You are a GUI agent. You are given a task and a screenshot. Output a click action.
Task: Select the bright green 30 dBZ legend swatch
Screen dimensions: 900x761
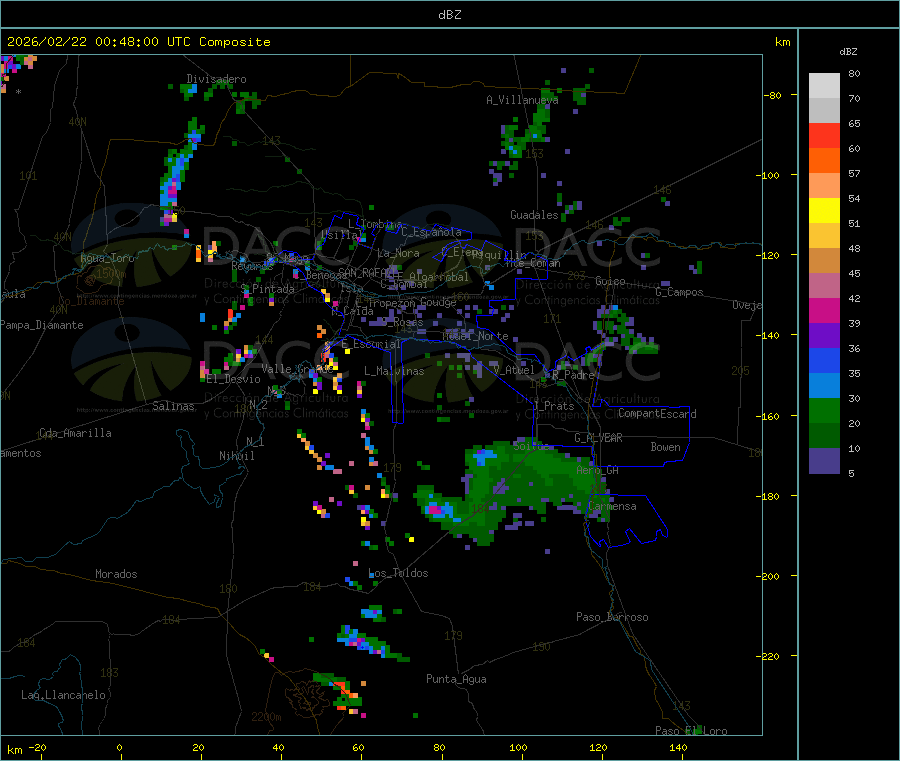pos(824,410)
